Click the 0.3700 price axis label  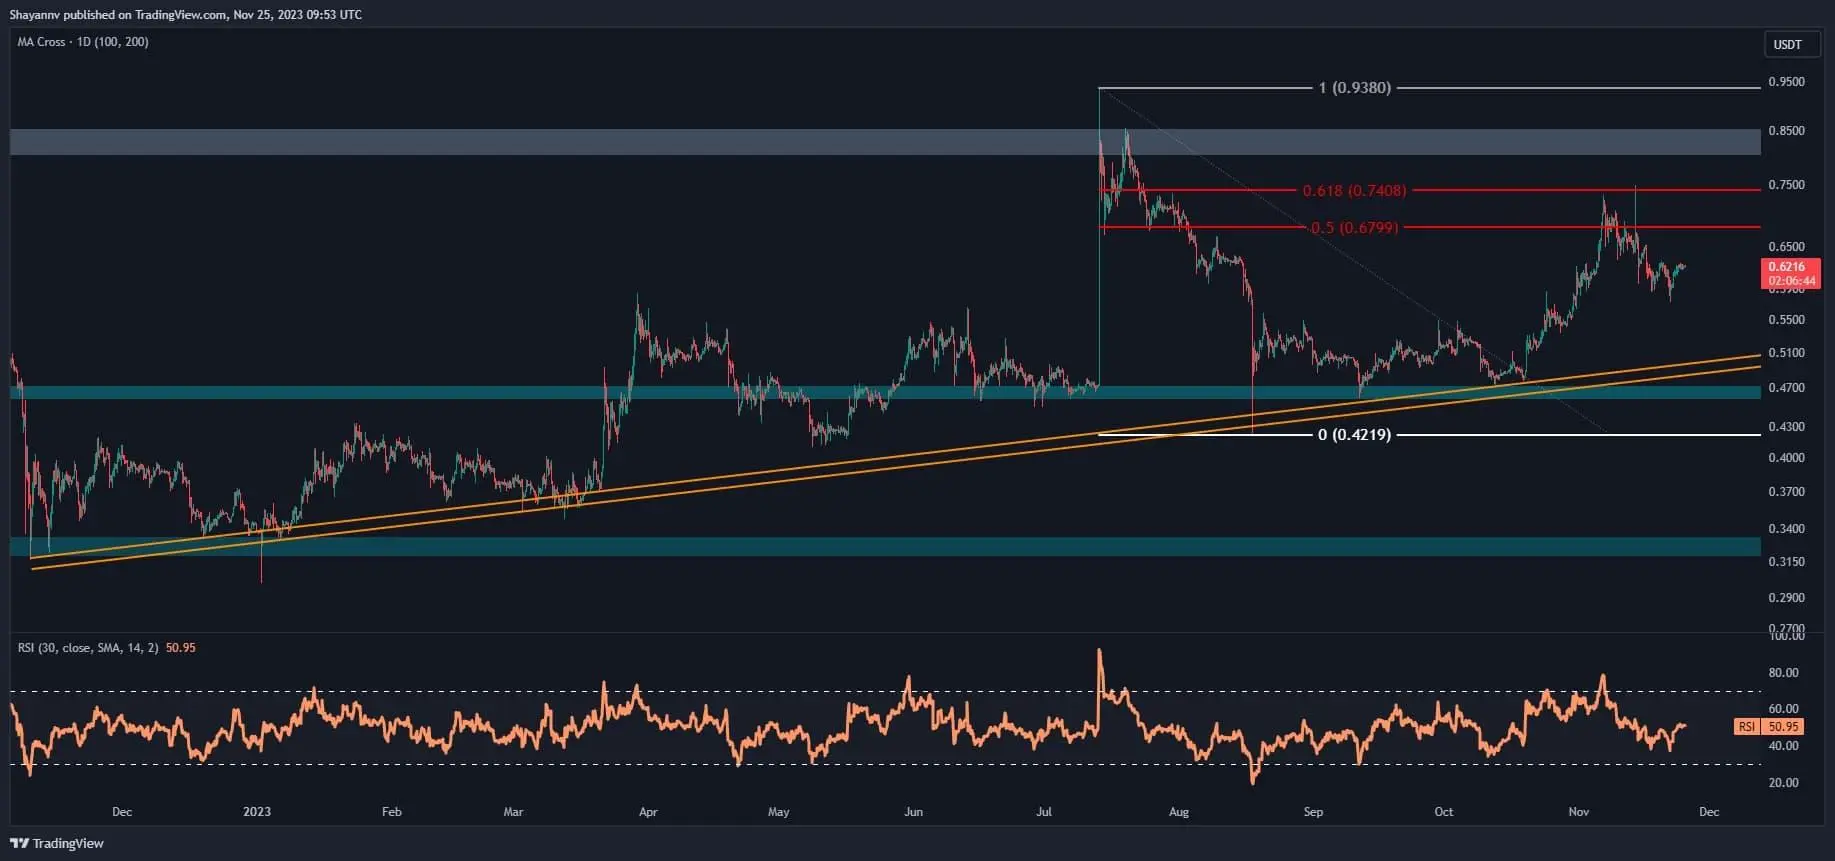(x=1786, y=492)
